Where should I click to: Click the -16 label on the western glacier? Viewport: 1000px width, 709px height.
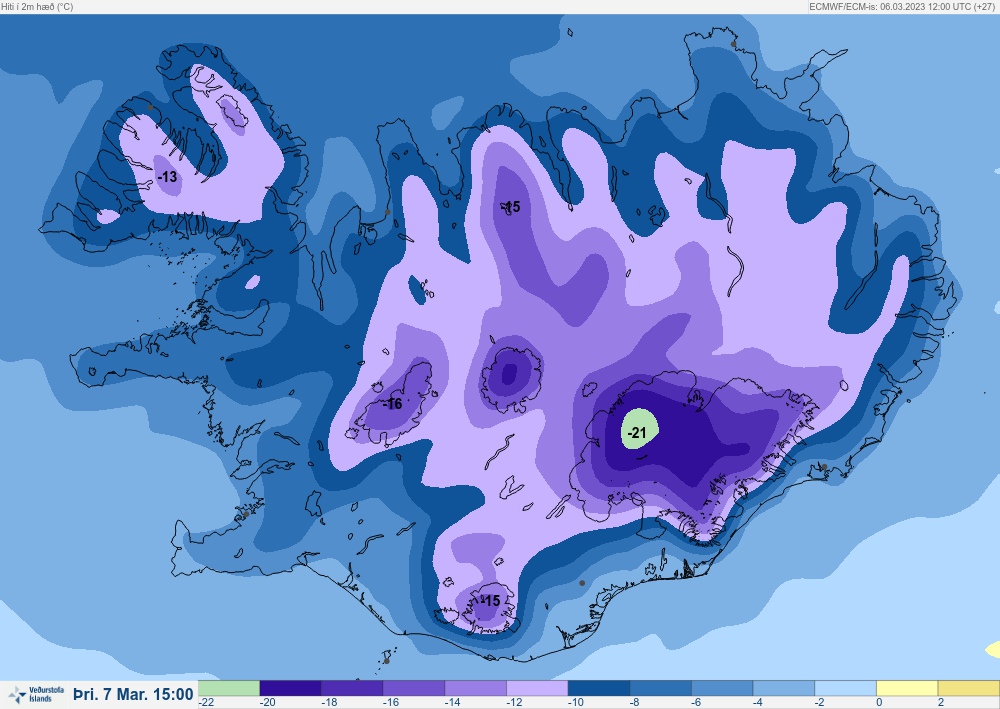392,404
